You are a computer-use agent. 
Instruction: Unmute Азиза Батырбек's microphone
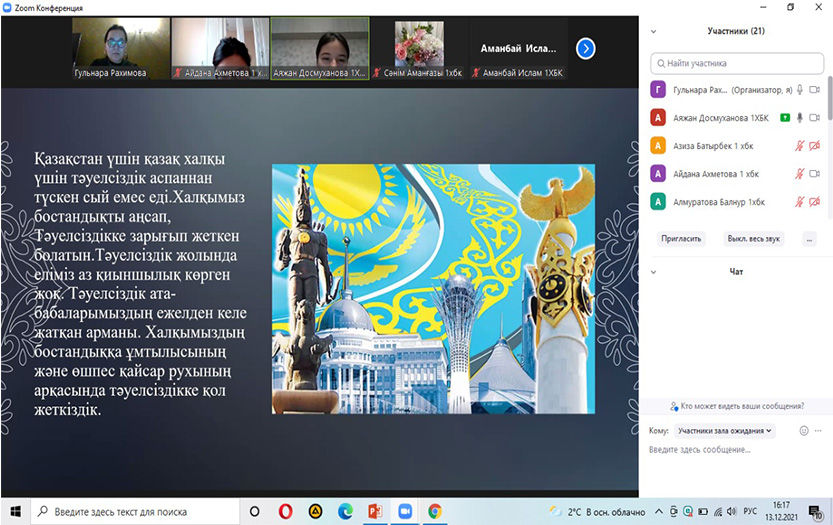point(799,146)
